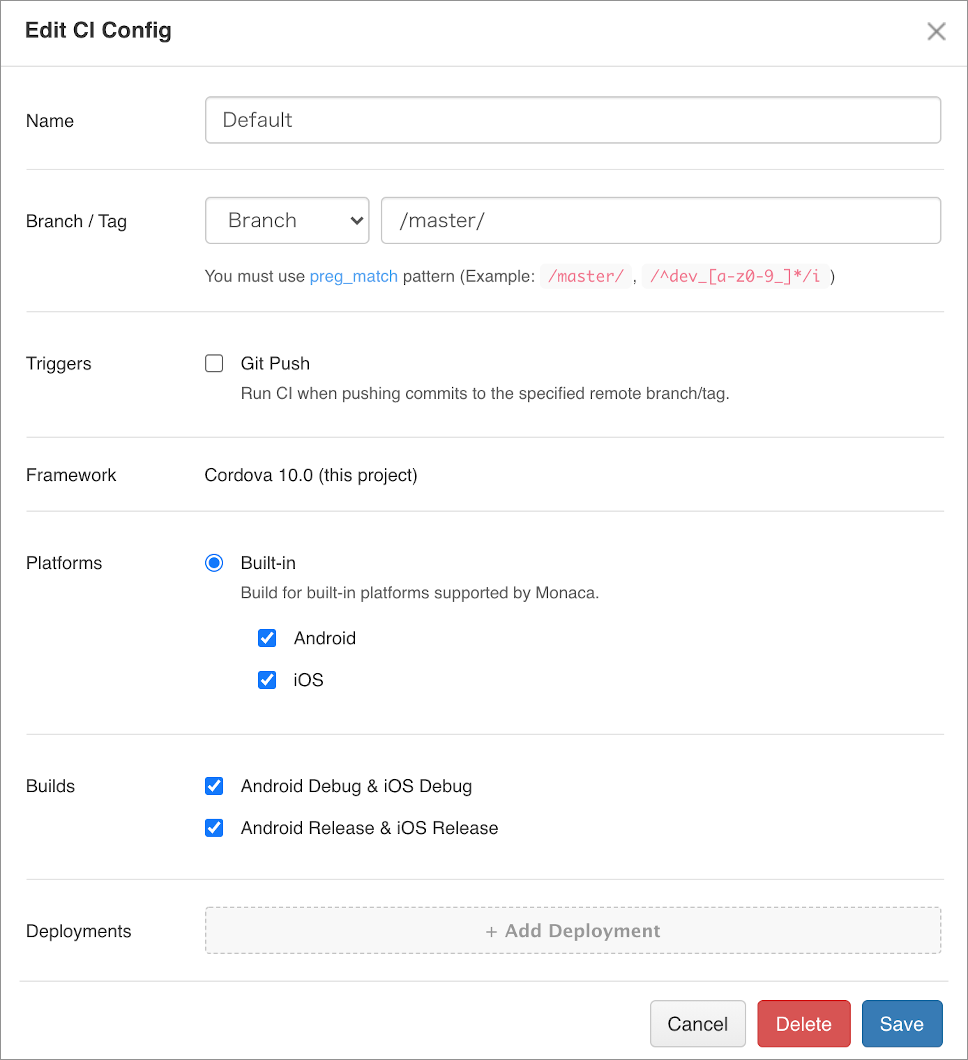Enable the Git Push trigger checkbox

pyautogui.click(x=214, y=364)
